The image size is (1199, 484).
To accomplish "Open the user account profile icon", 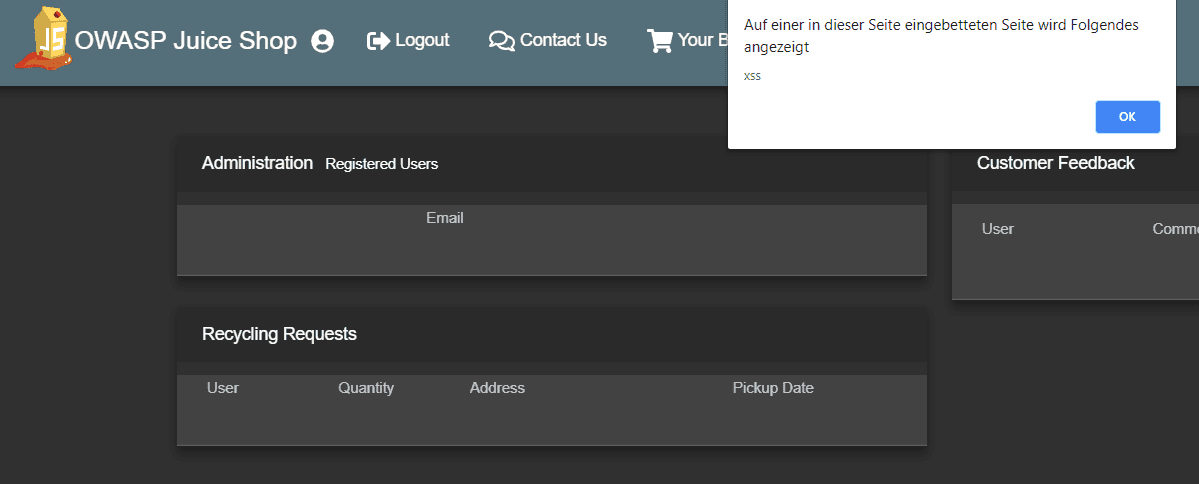I will [x=323, y=41].
